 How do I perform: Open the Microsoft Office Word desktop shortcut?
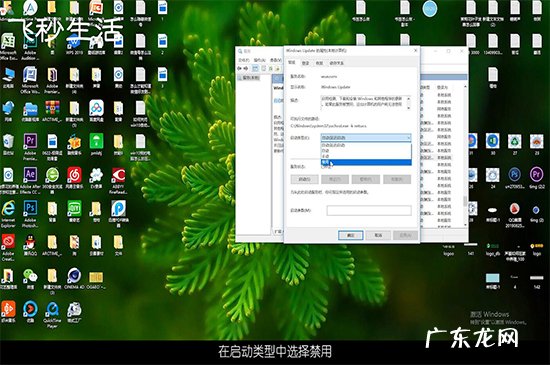click(30, 76)
